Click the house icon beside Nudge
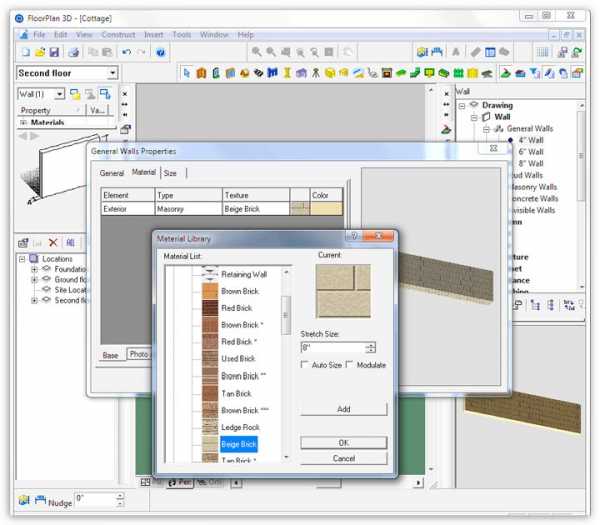This screenshot has height=525, width=600. (x=24, y=500)
